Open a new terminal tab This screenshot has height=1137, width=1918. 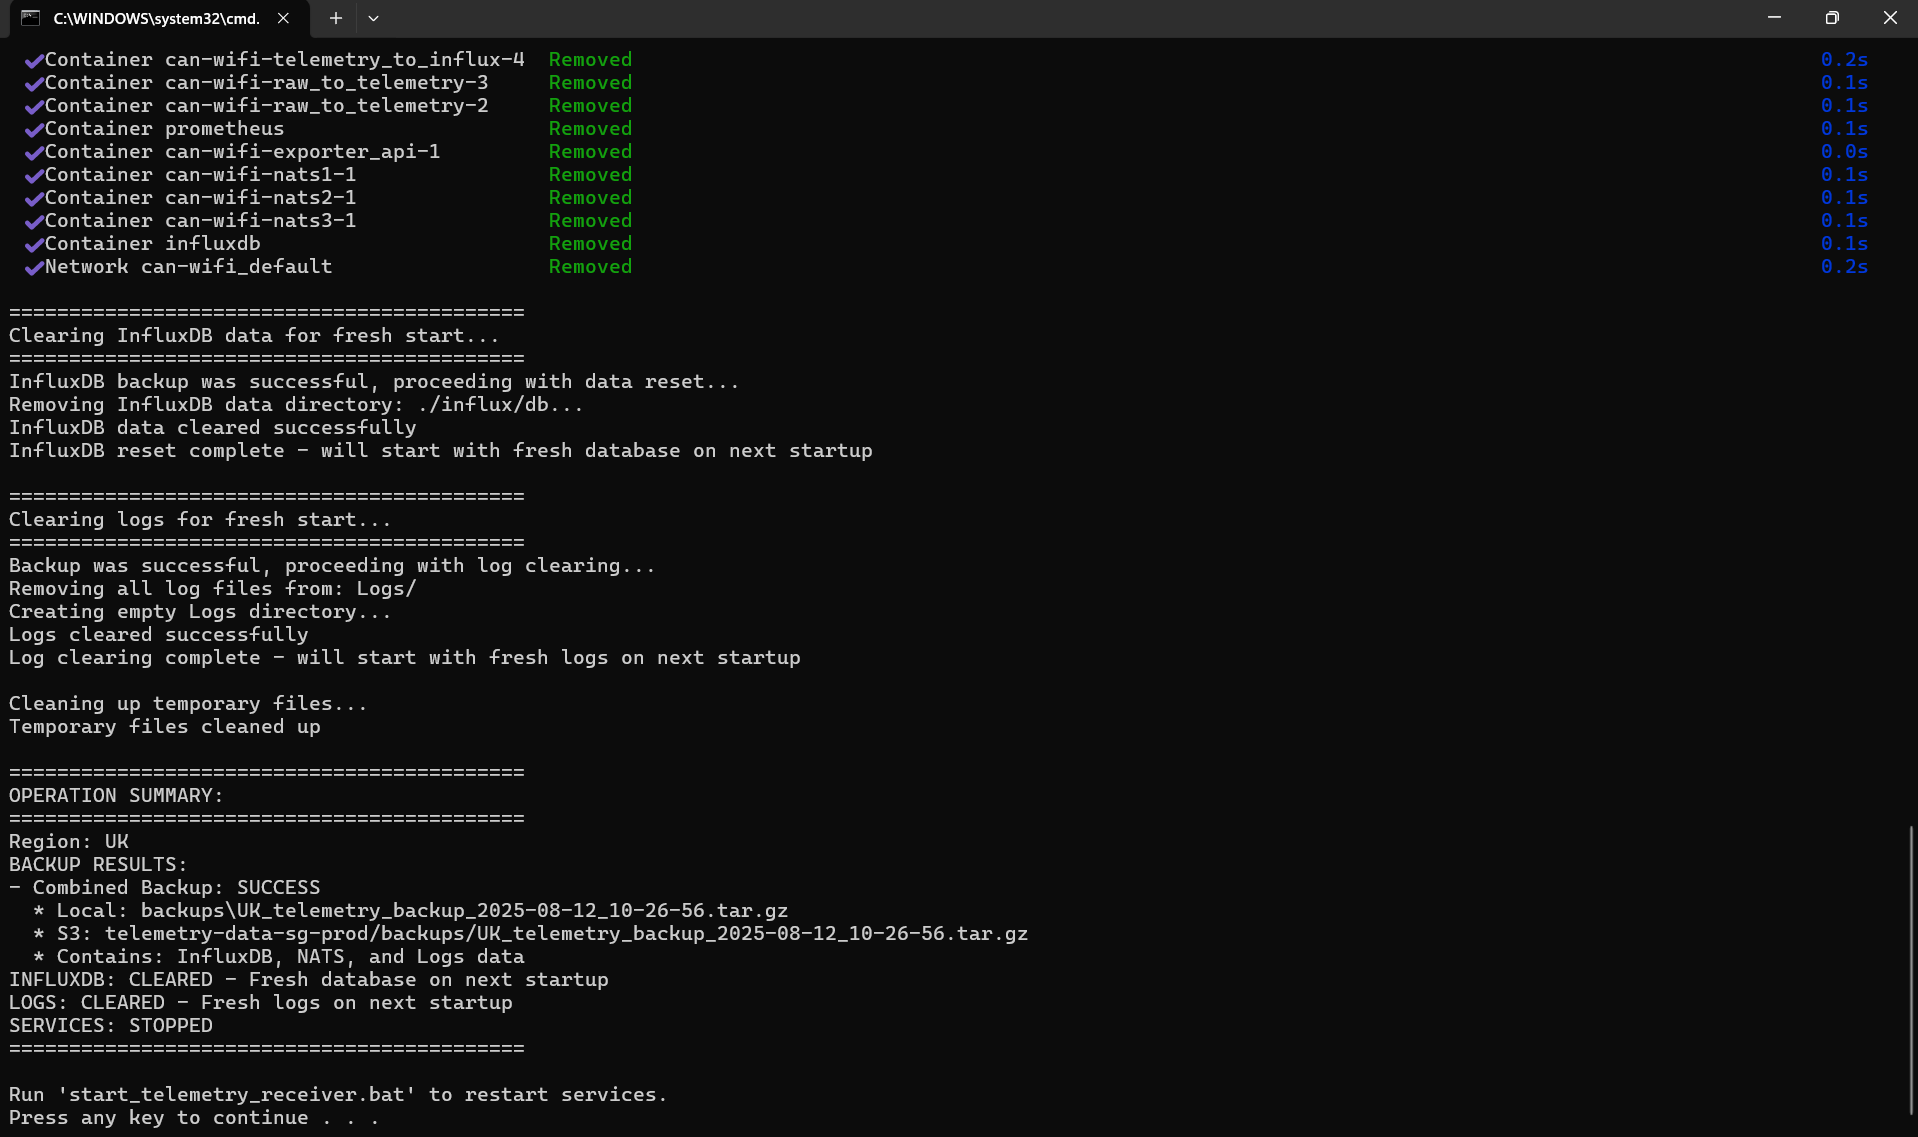(x=336, y=18)
